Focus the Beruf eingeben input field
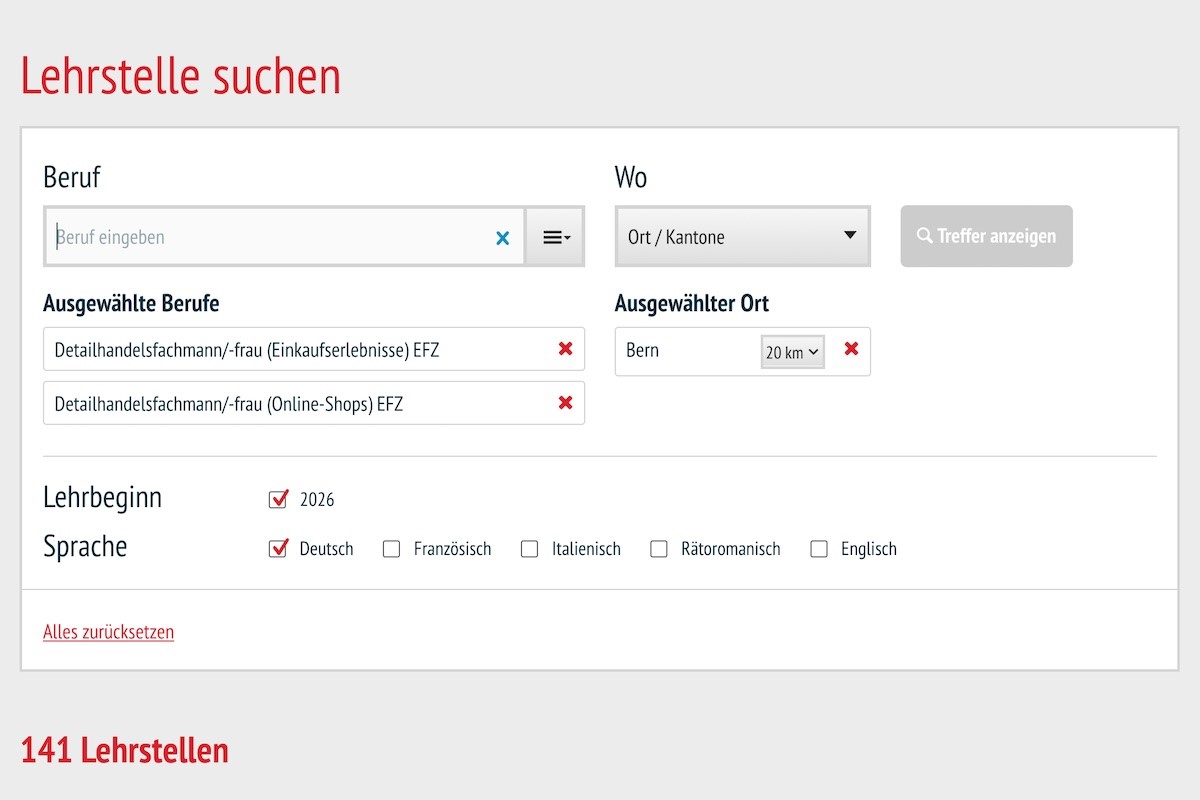The height and width of the screenshot is (800, 1200). tap(270, 237)
